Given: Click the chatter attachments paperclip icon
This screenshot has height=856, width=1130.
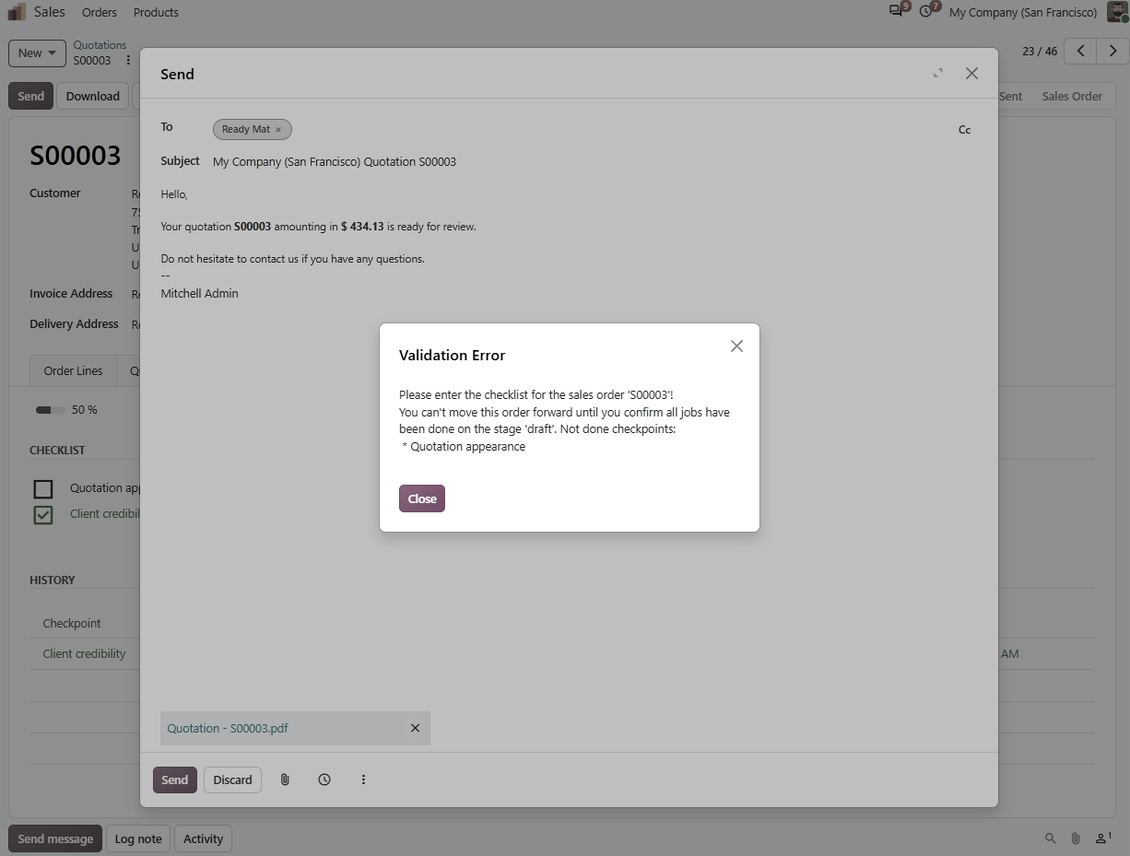Looking at the screenshot, I should [x=1075, y=838].
